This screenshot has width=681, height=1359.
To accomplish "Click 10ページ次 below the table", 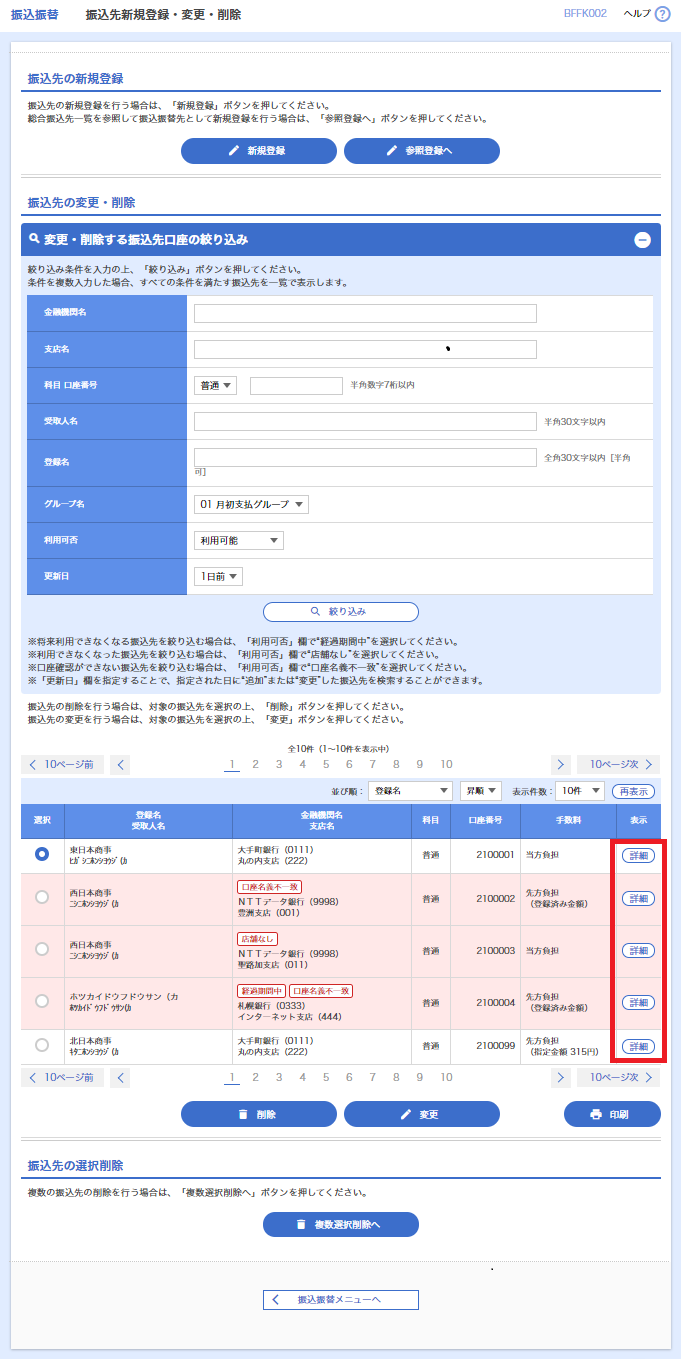I will pyautogui.click(x=618, y=1078).
